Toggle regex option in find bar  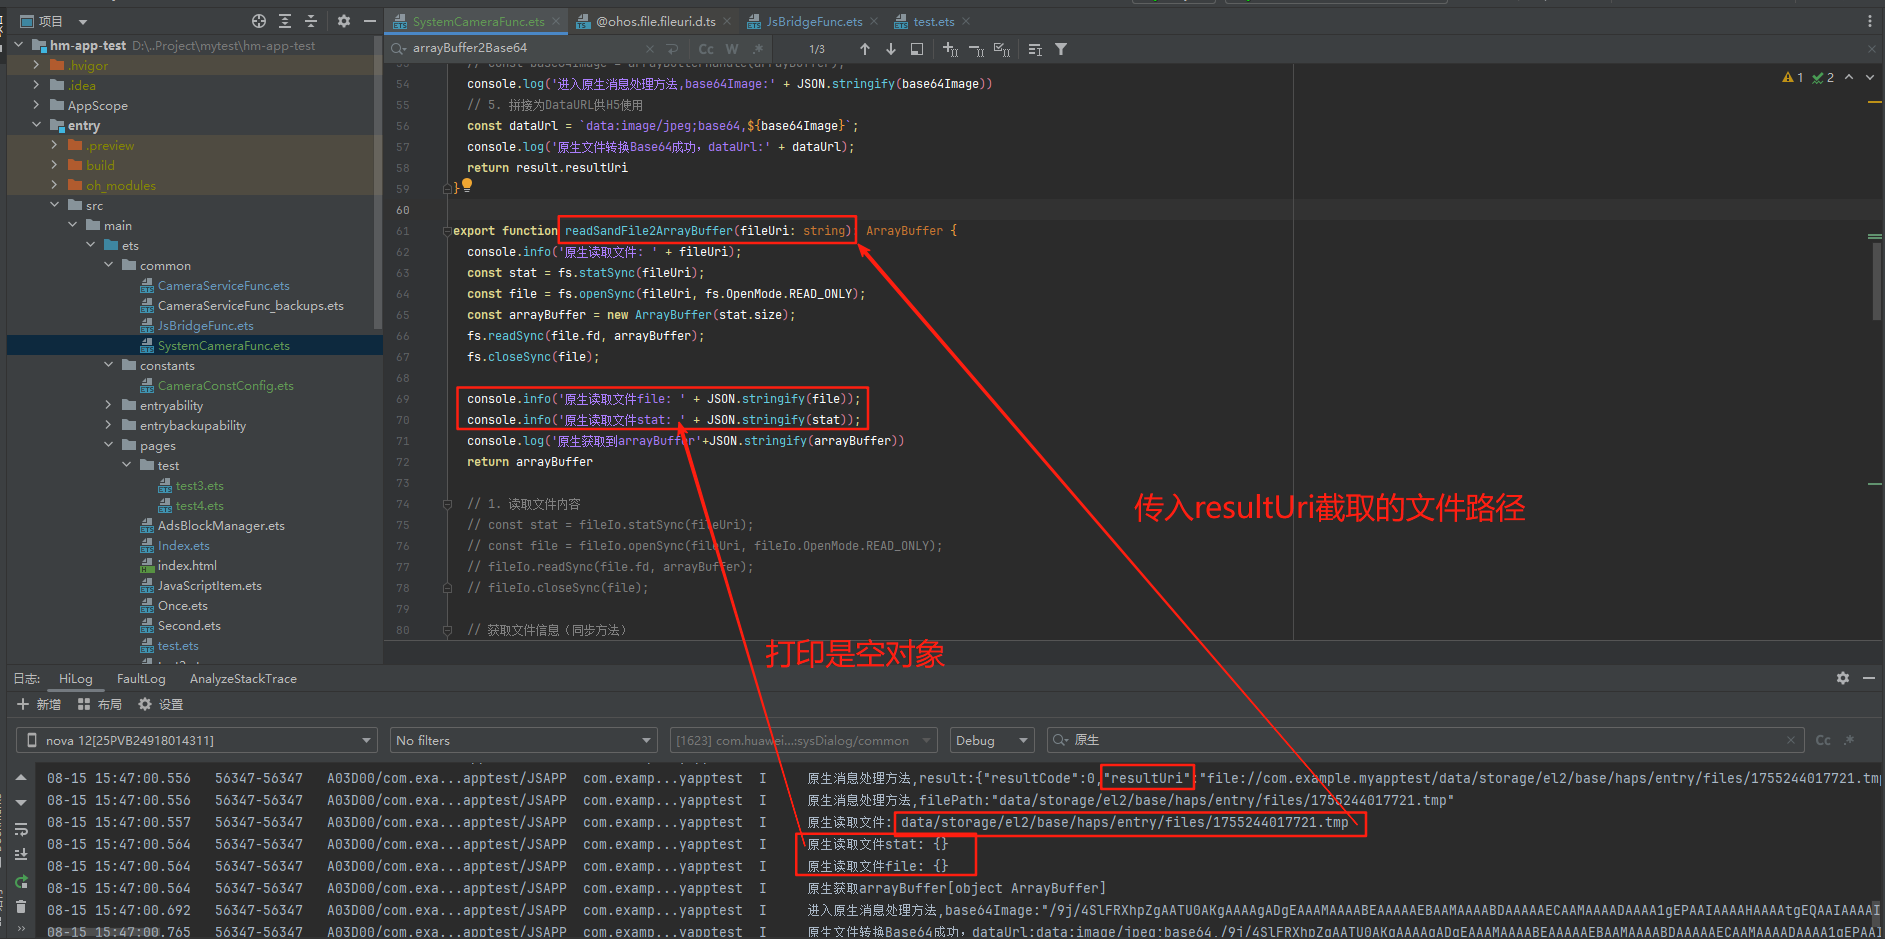pyautogui.click(x=758, y=49)
